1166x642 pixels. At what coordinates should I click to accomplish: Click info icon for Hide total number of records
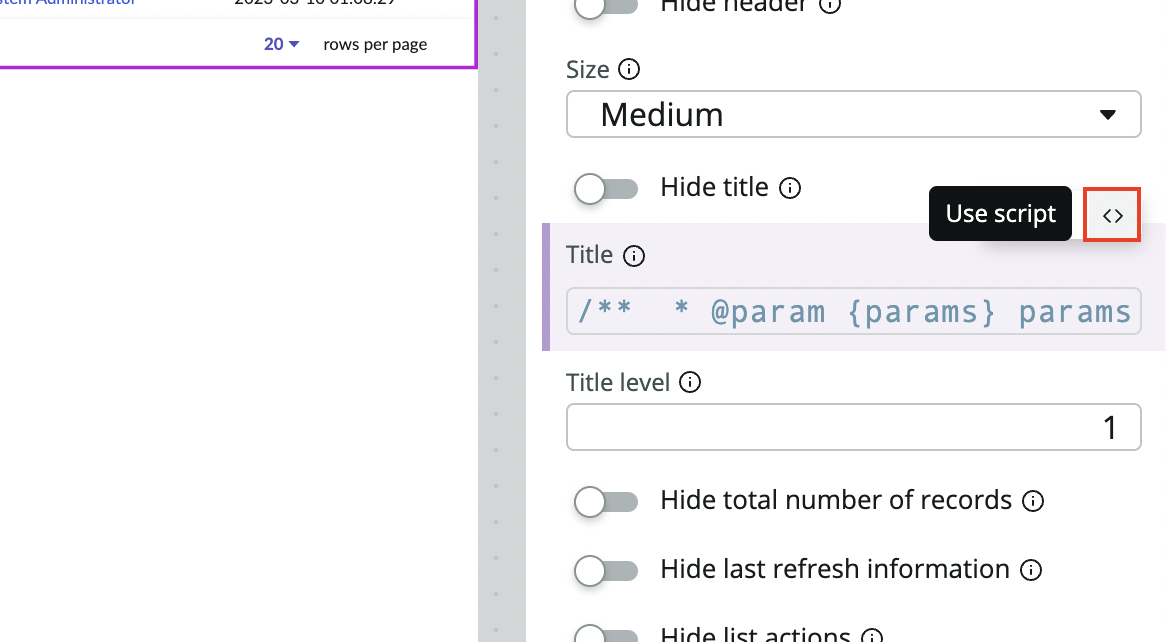(x=1034, y=501)
